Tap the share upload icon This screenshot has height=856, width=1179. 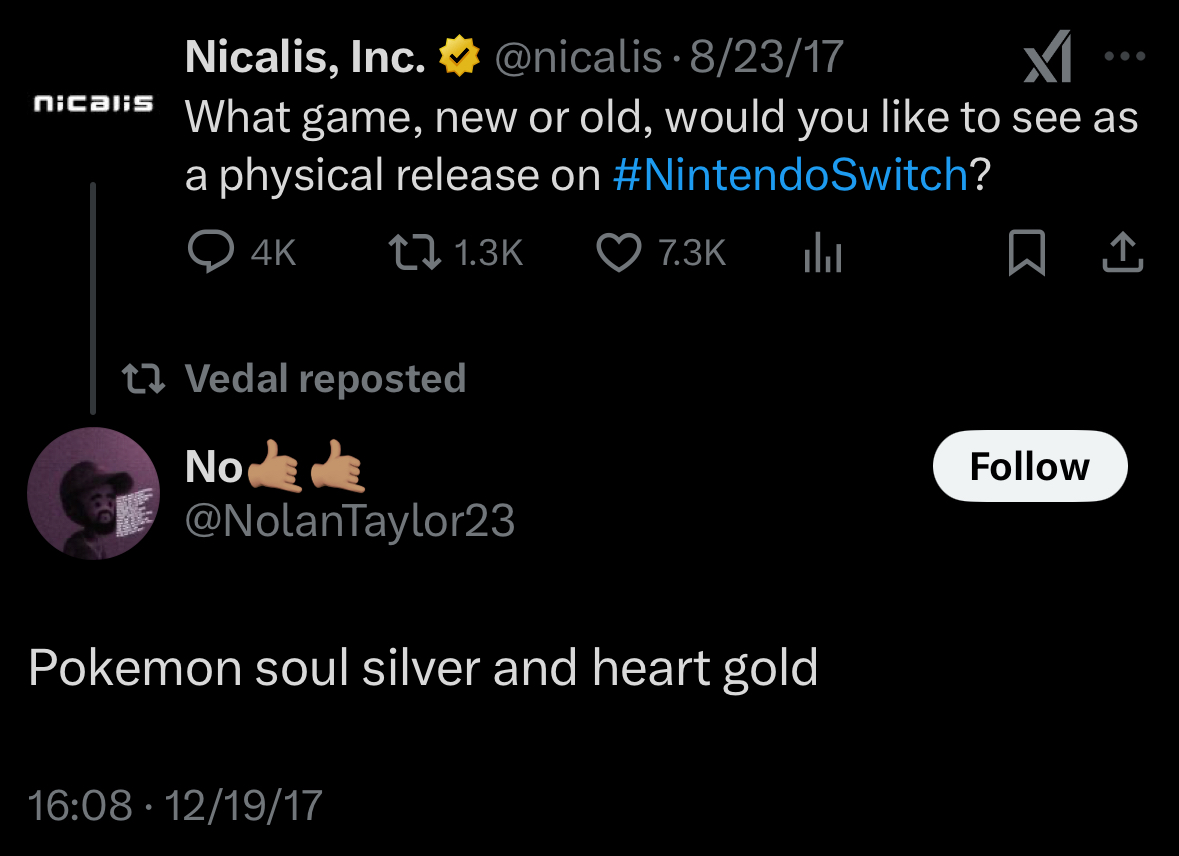pos(1121,253)
